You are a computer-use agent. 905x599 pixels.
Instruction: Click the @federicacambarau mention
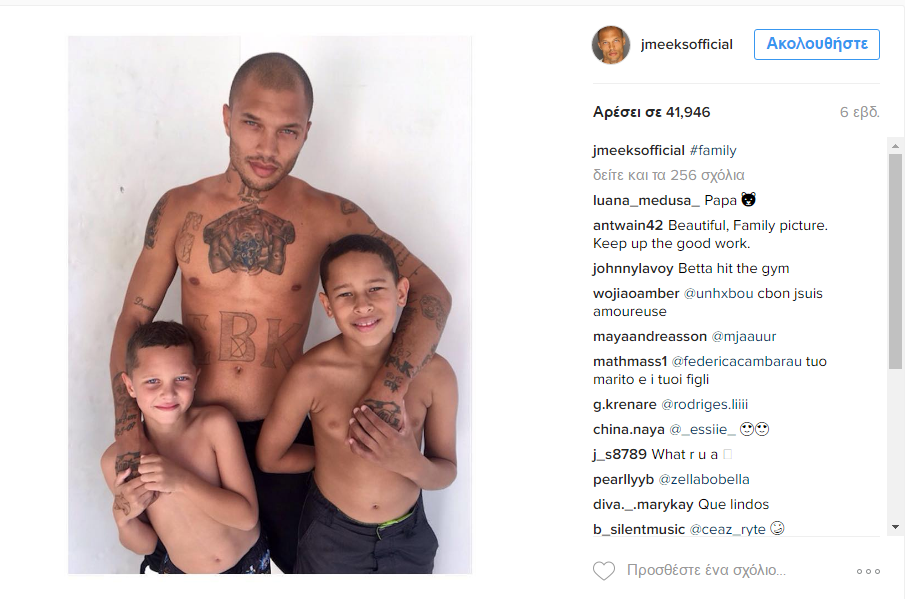coord(736,362)
